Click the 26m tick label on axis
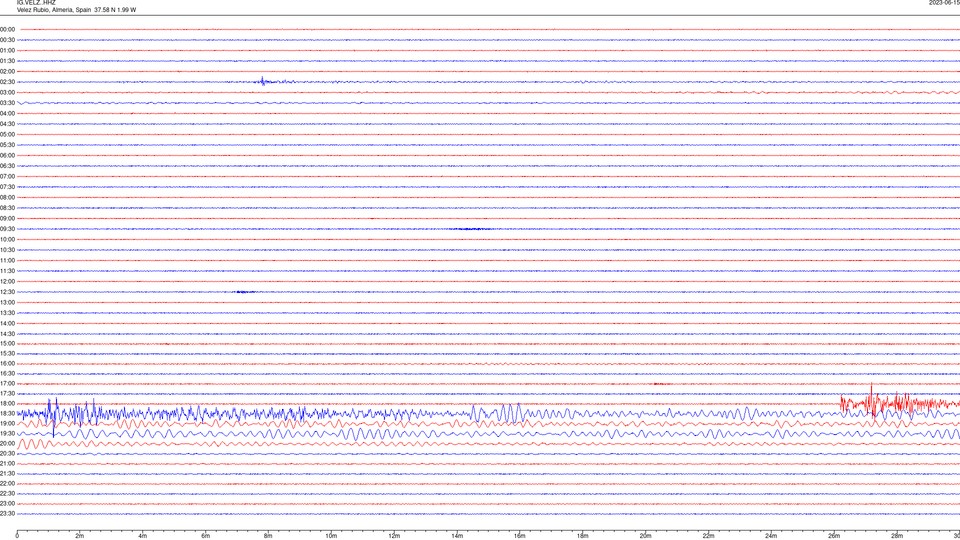Viewport: 960px width, 540px height. pyautogui.click(x=834, y=536)
